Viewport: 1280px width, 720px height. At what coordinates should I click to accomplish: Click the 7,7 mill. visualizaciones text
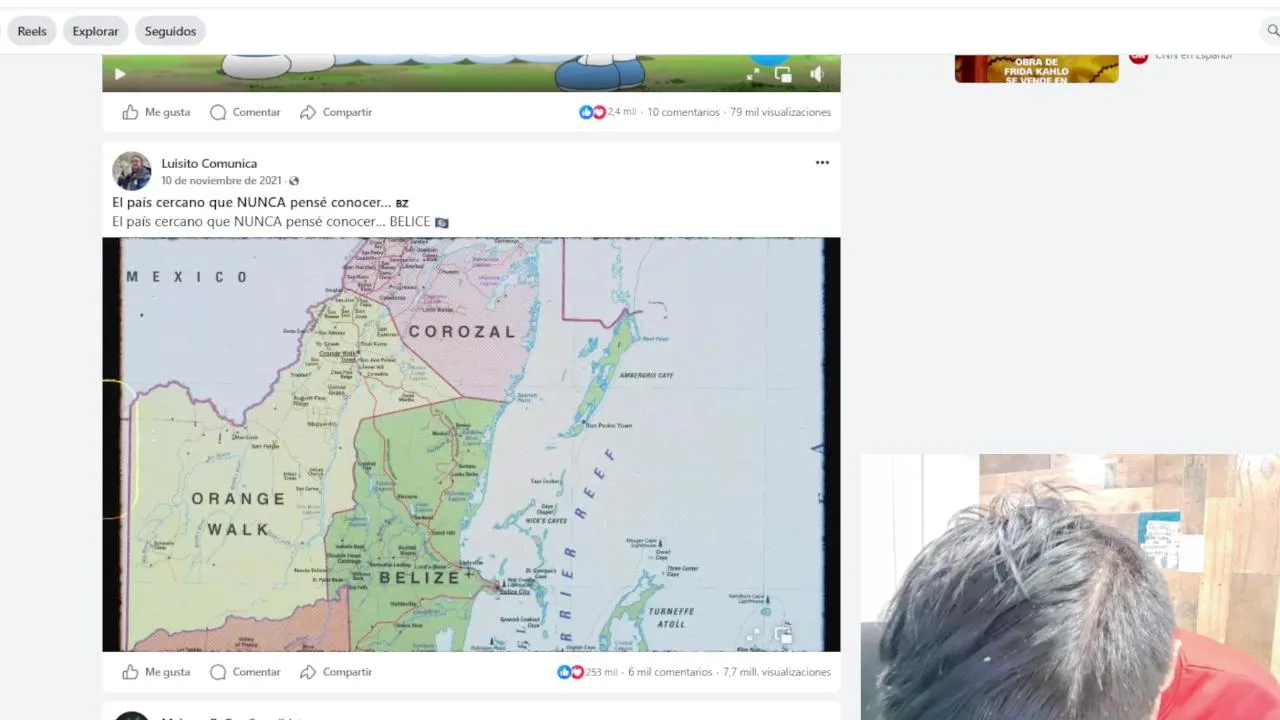click(x=777, y=672)
